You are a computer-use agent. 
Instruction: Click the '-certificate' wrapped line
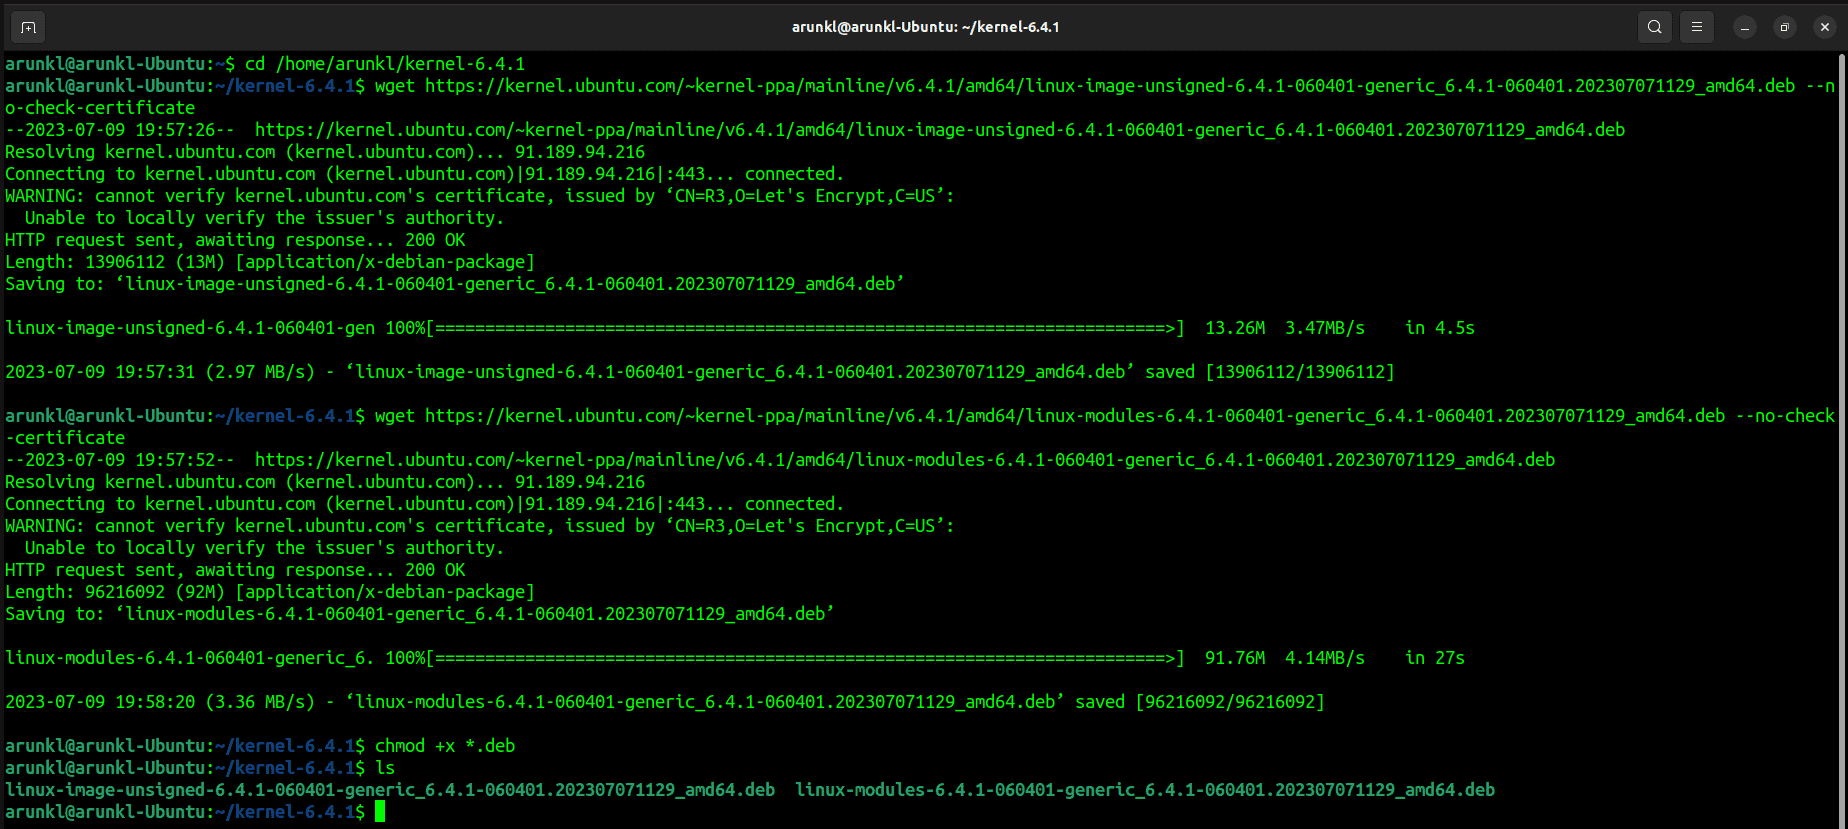click(65, 438)
